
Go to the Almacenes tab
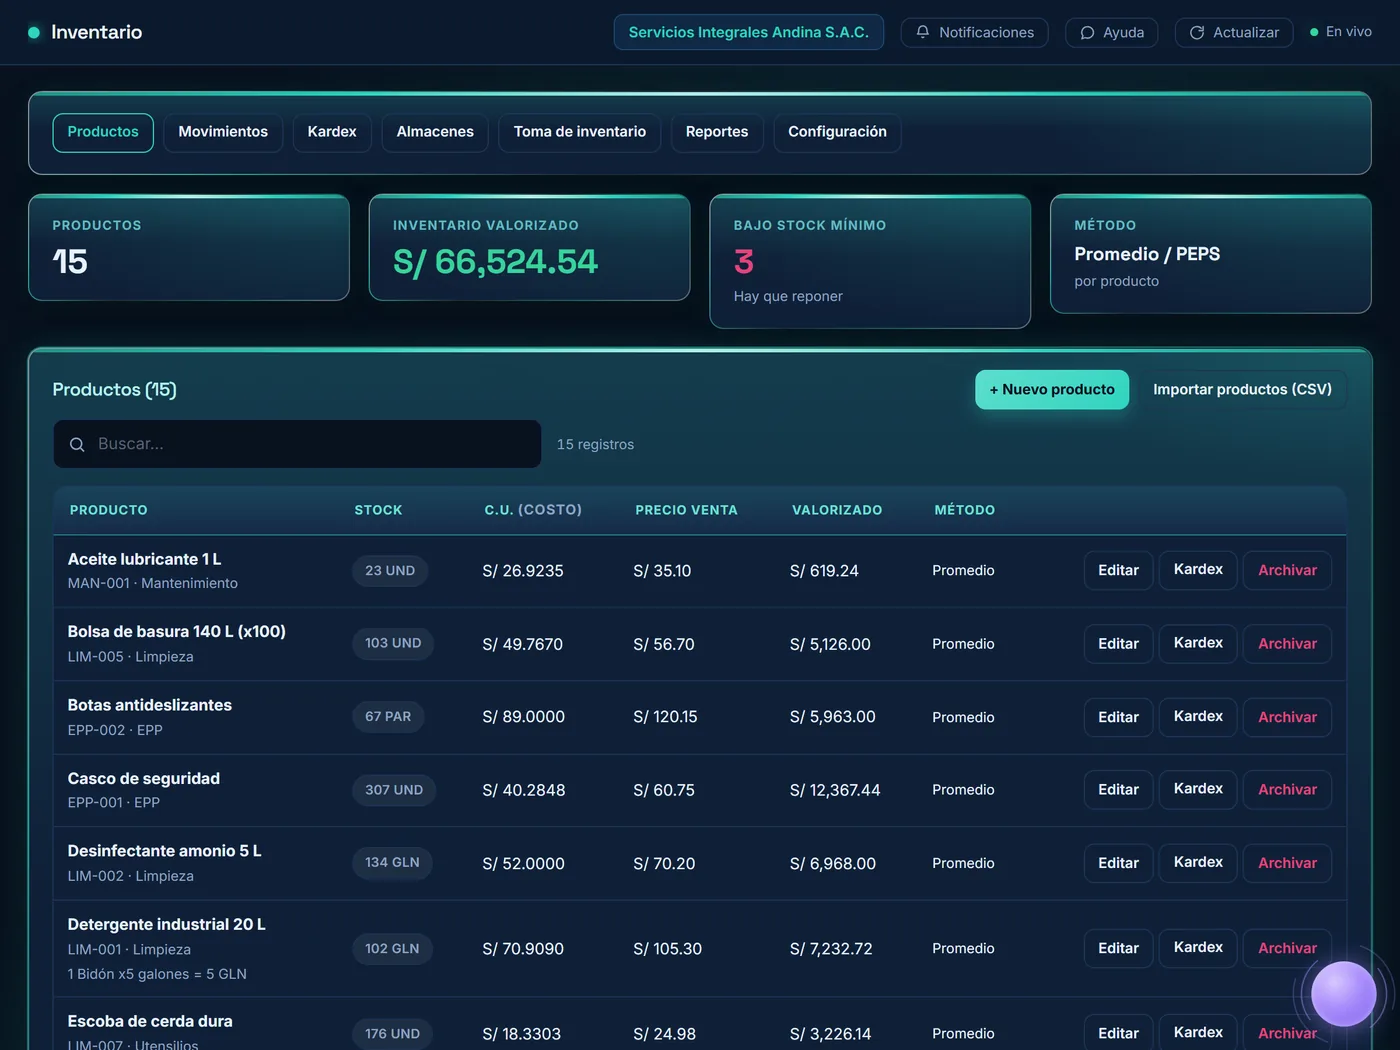pyautogui.click(x=435, y=132)
